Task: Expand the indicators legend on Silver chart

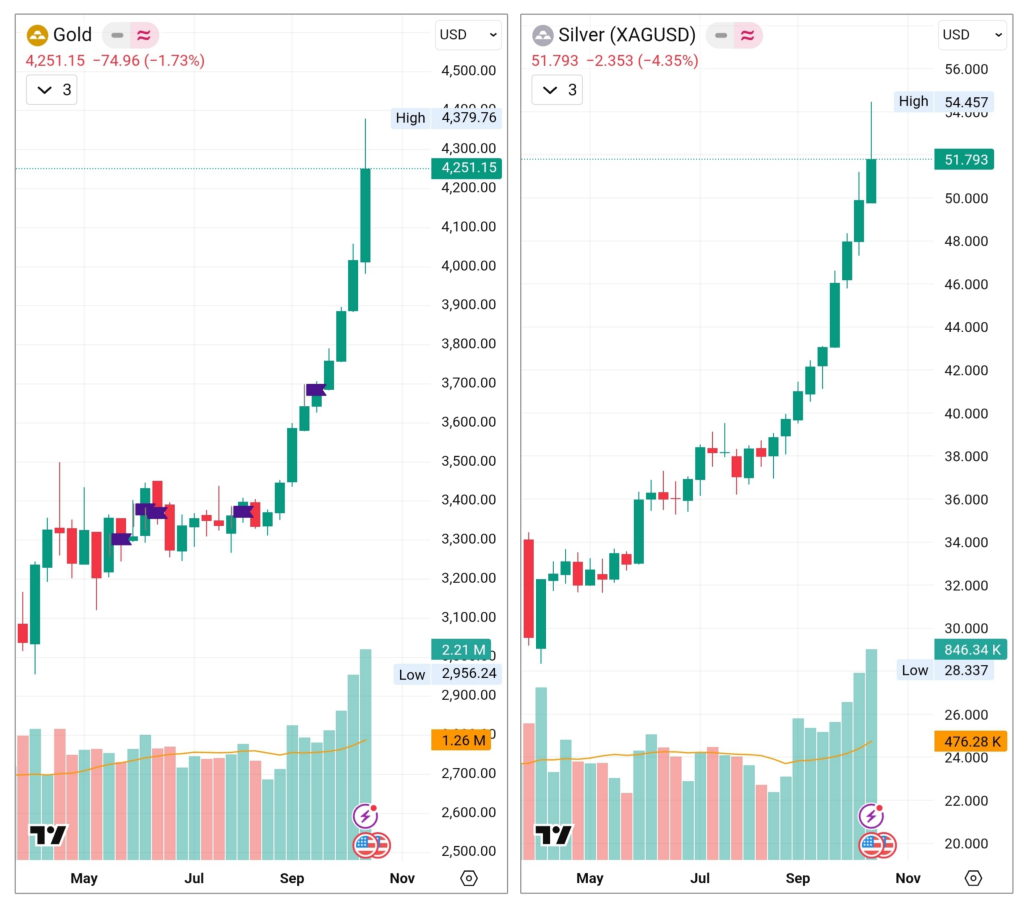Action: click(x=558, y=90)
